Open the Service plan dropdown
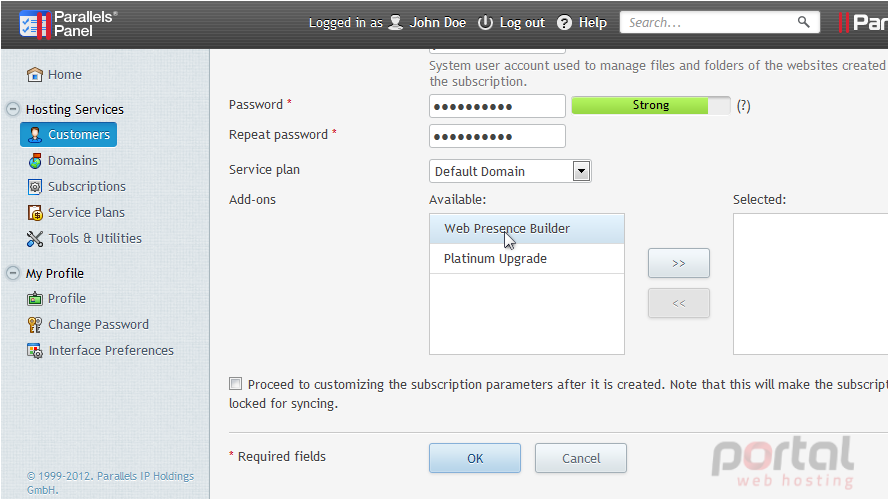Screen dimensions: 889x500 click(510, 171)
